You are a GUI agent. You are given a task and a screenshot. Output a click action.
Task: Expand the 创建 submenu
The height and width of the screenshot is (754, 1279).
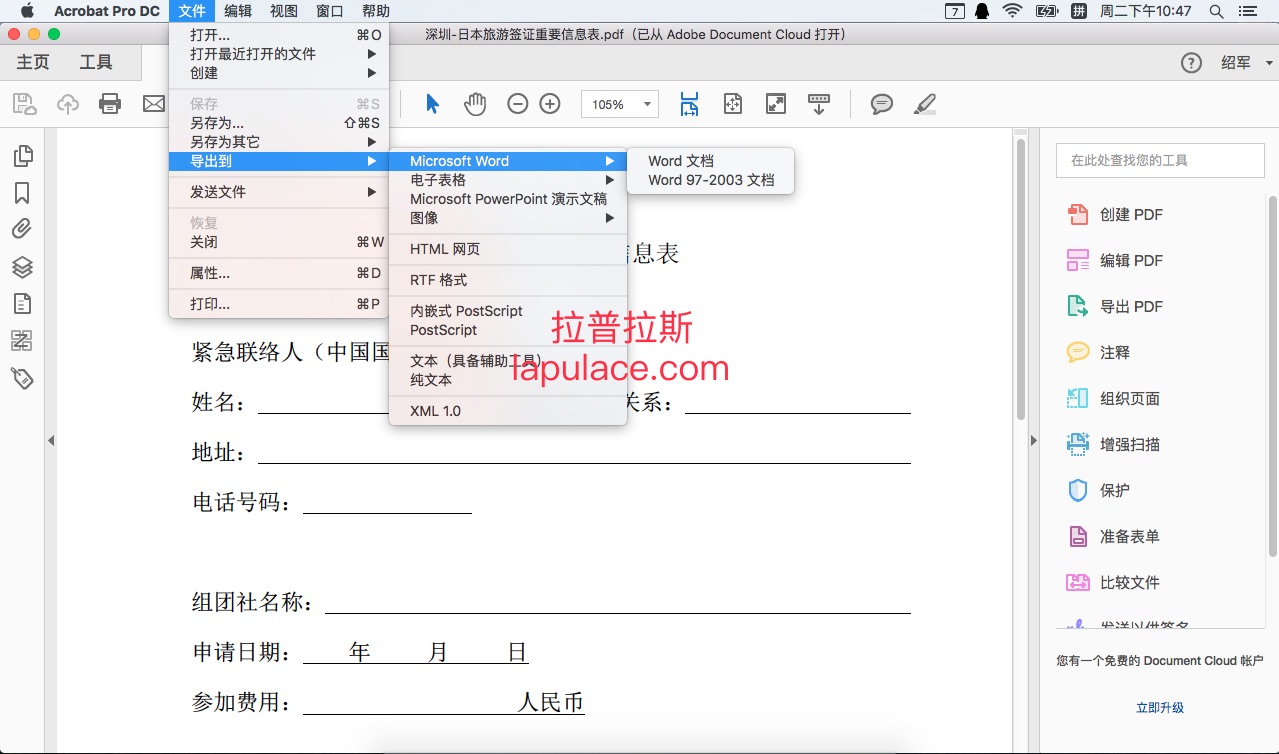279,73
